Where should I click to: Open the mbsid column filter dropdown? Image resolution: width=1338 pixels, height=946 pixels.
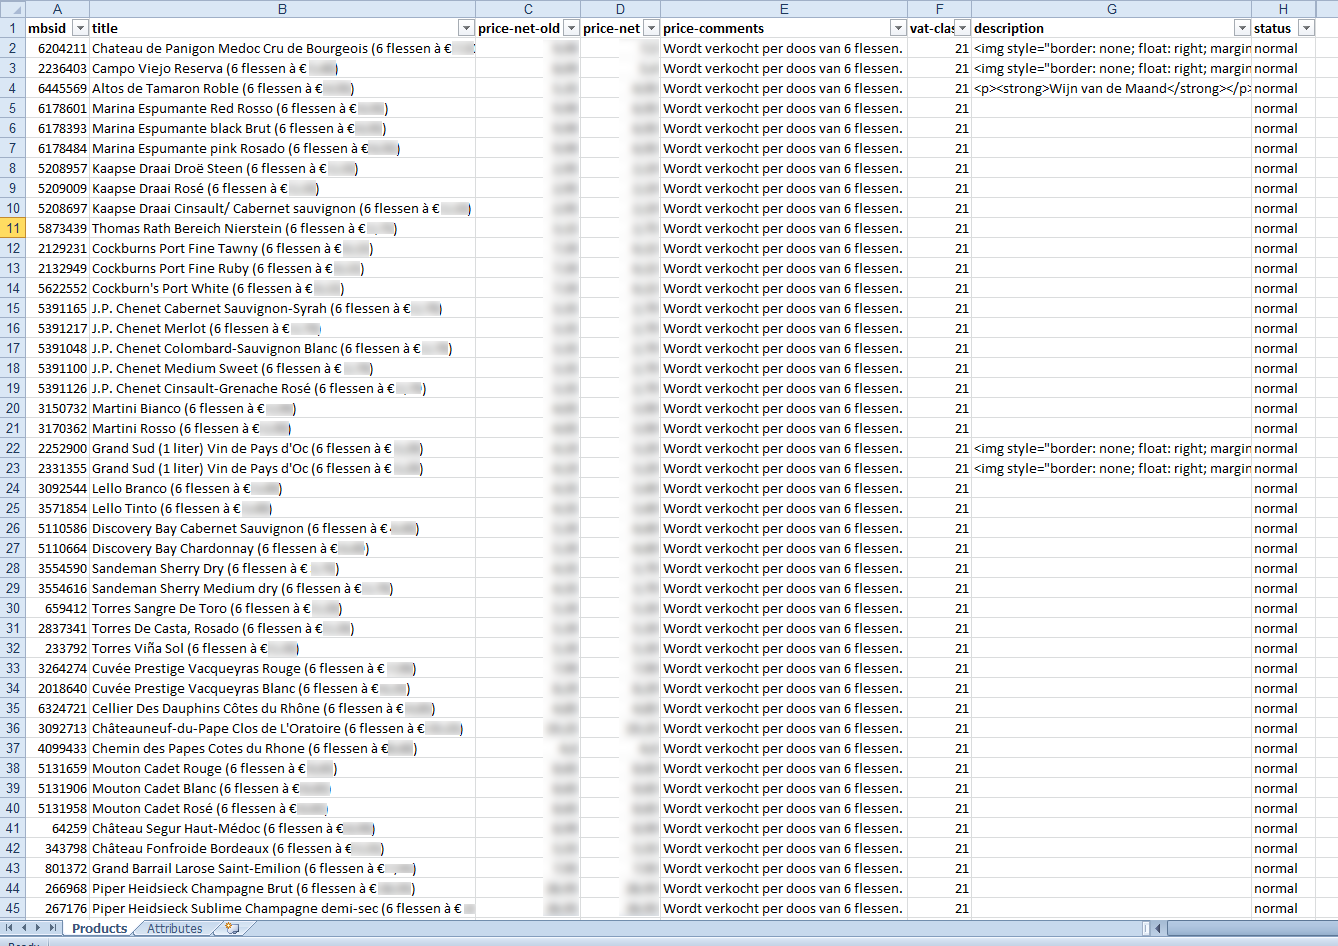(x=81, y=28)
